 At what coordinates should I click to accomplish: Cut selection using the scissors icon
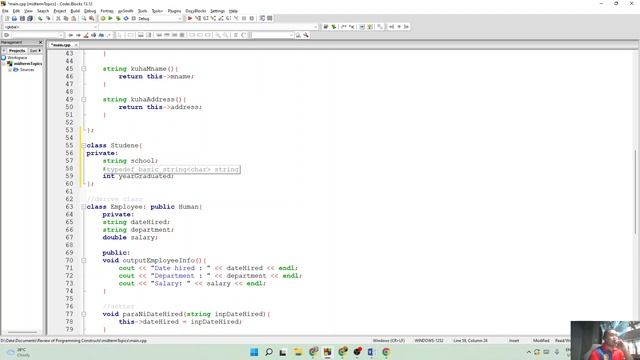coord(58,18)
